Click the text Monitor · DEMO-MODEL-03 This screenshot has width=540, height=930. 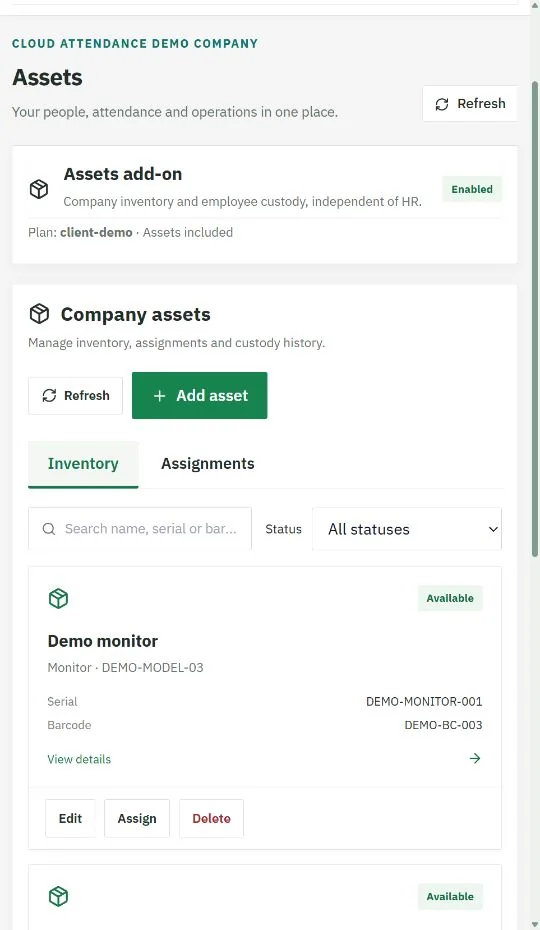pos(125,668)
